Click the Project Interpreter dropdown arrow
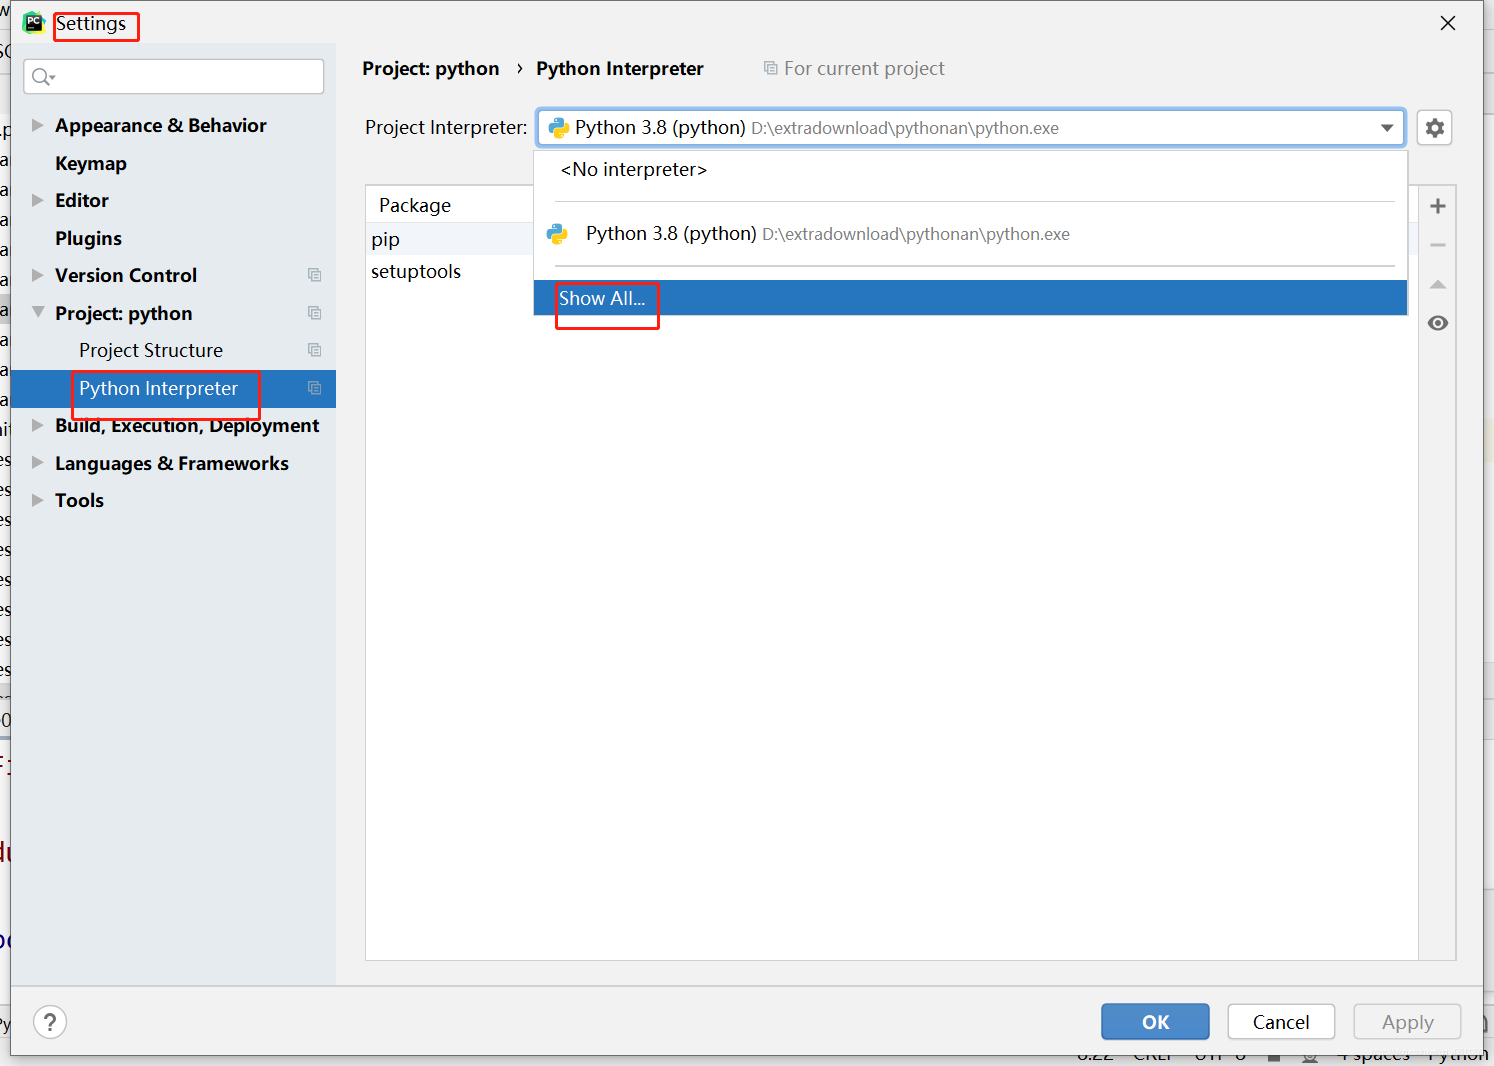The height and width of the screenshot is (1066, 1494). click(x=1387, y=128)
